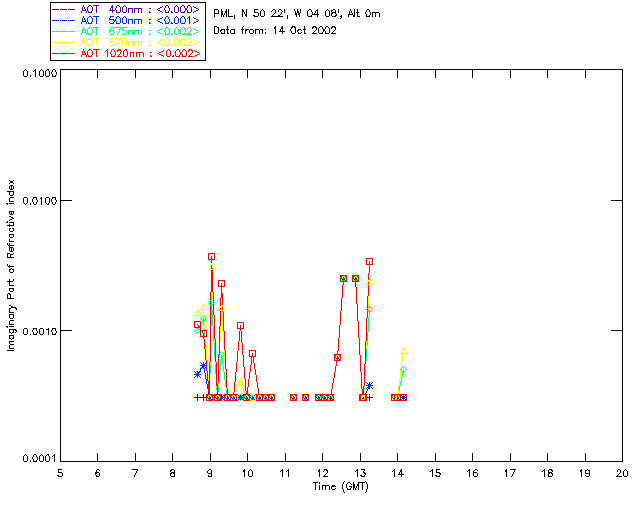Viewport: 640px width, 512px height.
Task: Select the purple dashed line sample in legend
Action: [x=64, y=9]
